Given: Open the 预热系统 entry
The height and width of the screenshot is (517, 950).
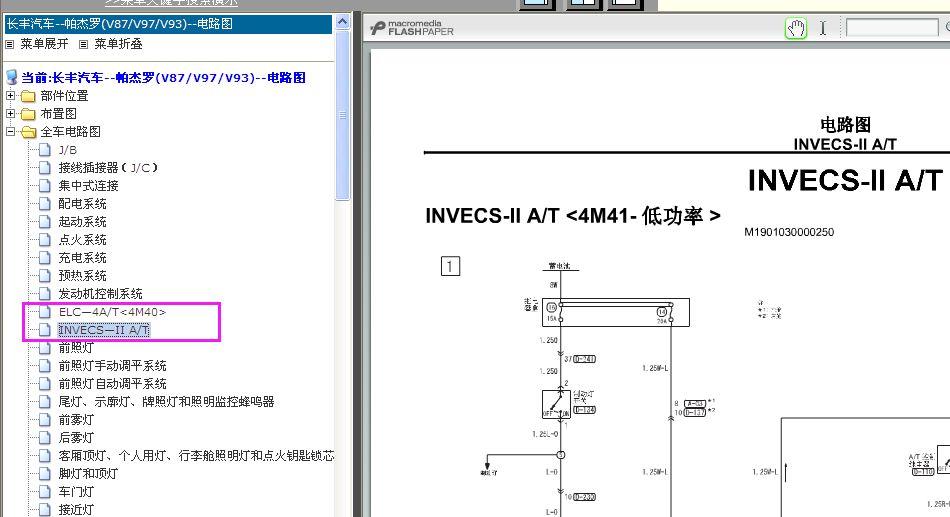Looking at the screenshot, I should click(x=82, y=276).
